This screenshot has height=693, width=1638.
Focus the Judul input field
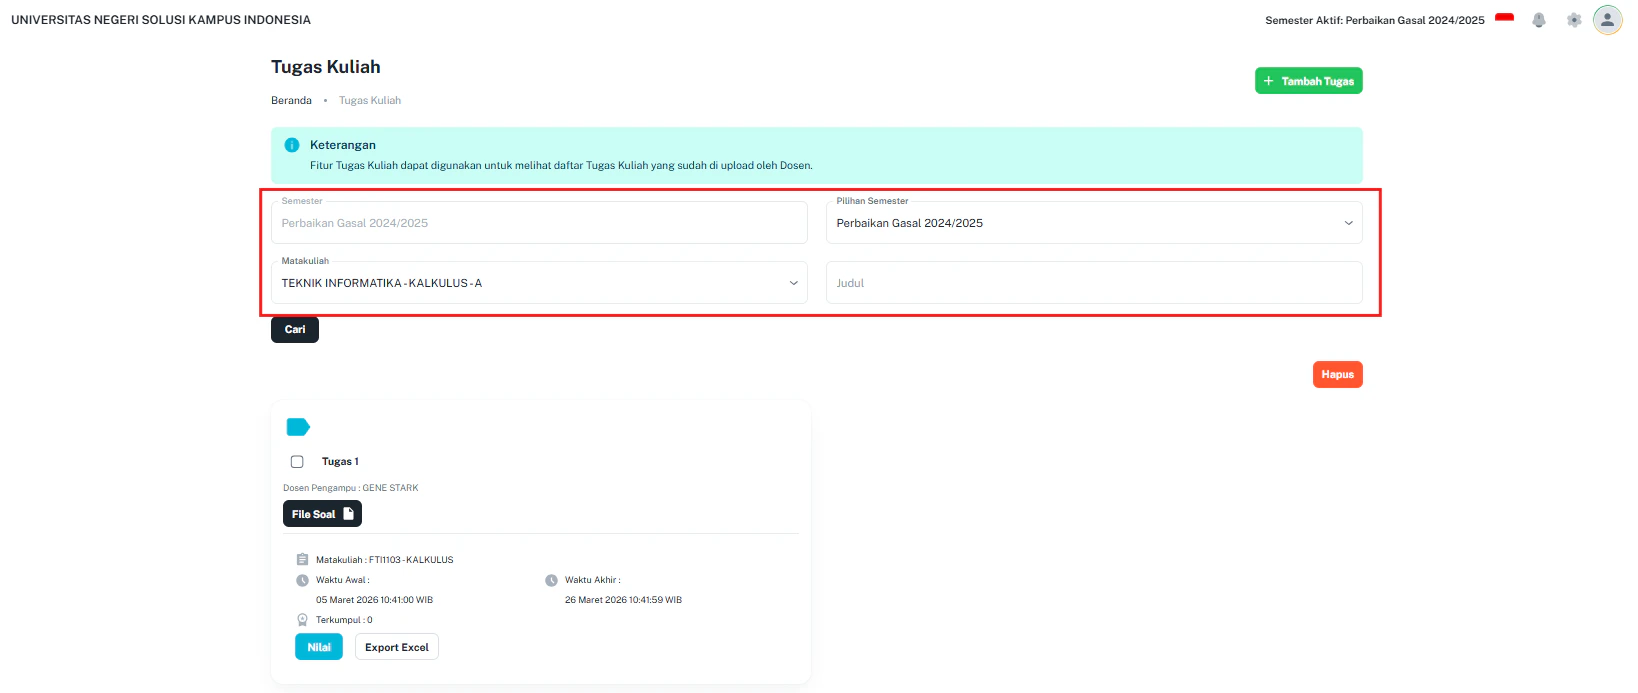pyautogui.click(x=1094, y=283)
